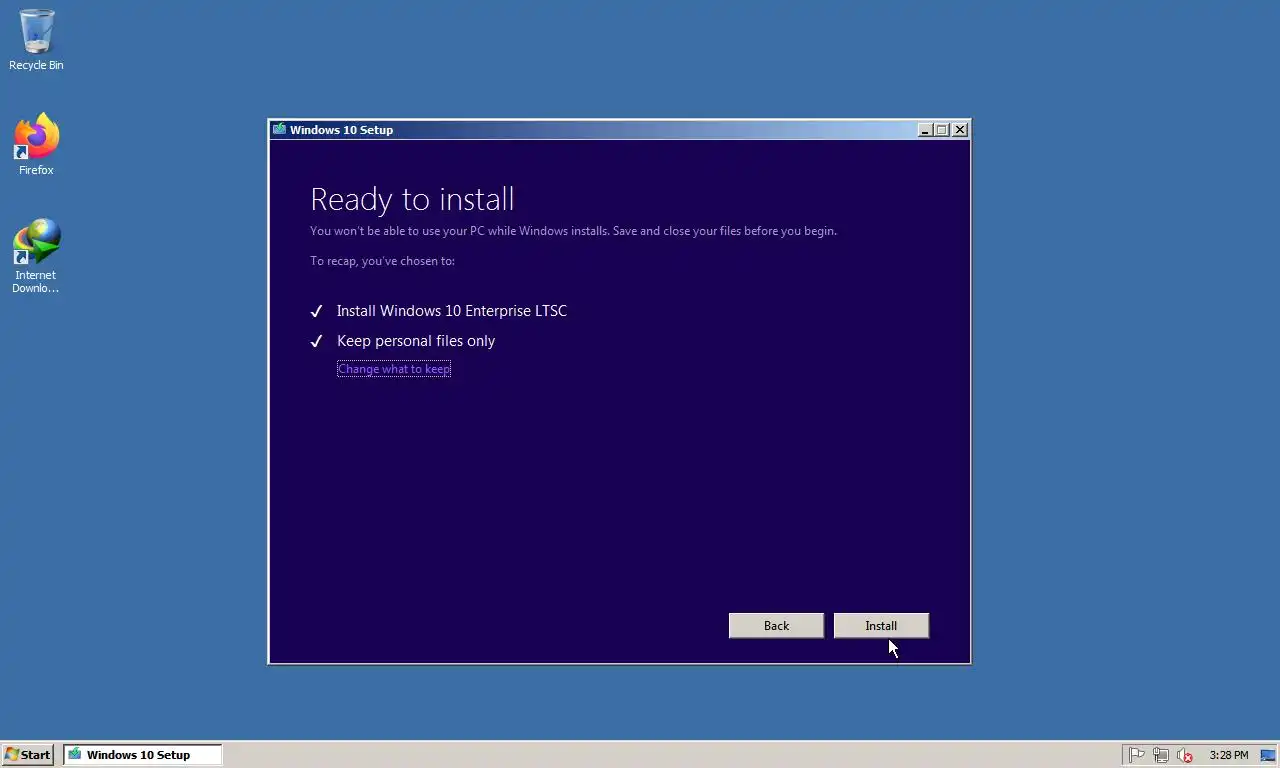Open the 'Change what to keep' link
Viewport: 1280px width, 768px height.
394,369
